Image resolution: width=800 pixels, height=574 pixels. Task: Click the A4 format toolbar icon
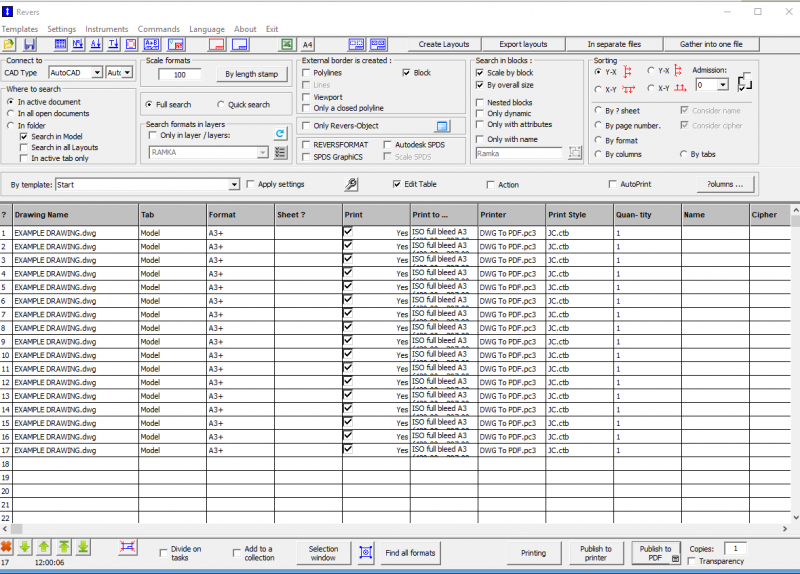click(x=307, y=45)
